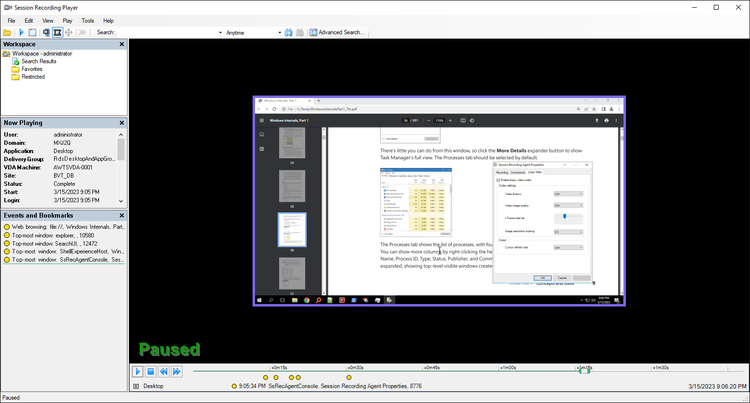This screenshot has width=750, height=403.
Task: Click the Now Playing scrollbar down arrow
Action: point(121,201)
